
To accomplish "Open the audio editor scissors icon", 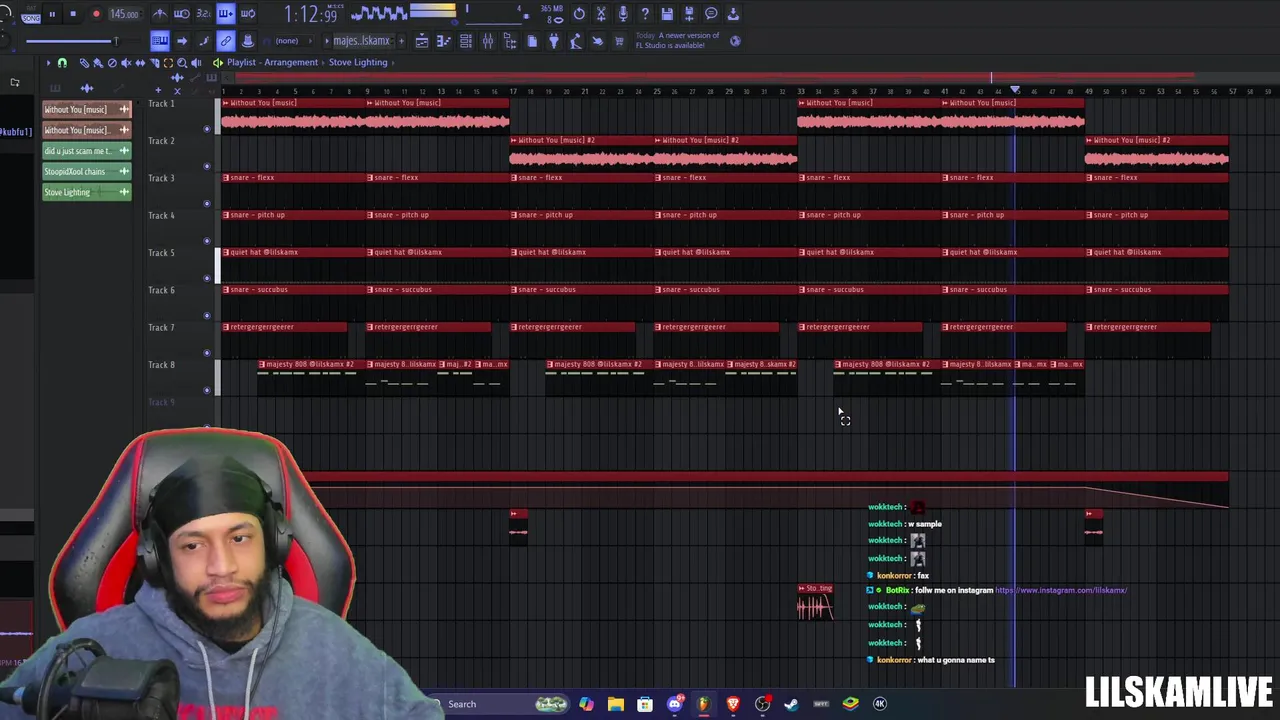I will click(x=601, y=14).
